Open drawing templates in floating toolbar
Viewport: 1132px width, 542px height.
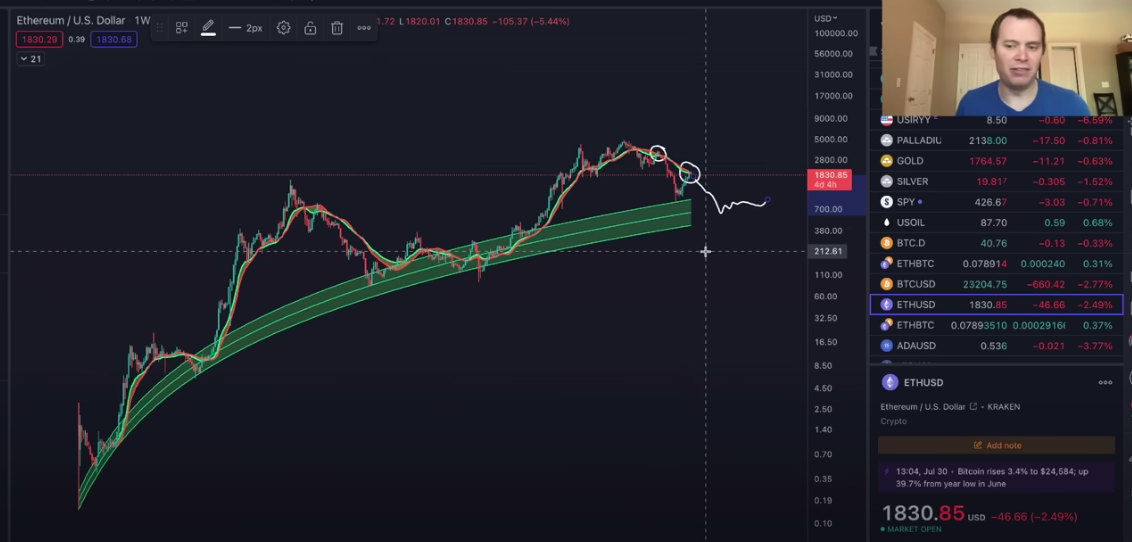click(x=182, y=28)
